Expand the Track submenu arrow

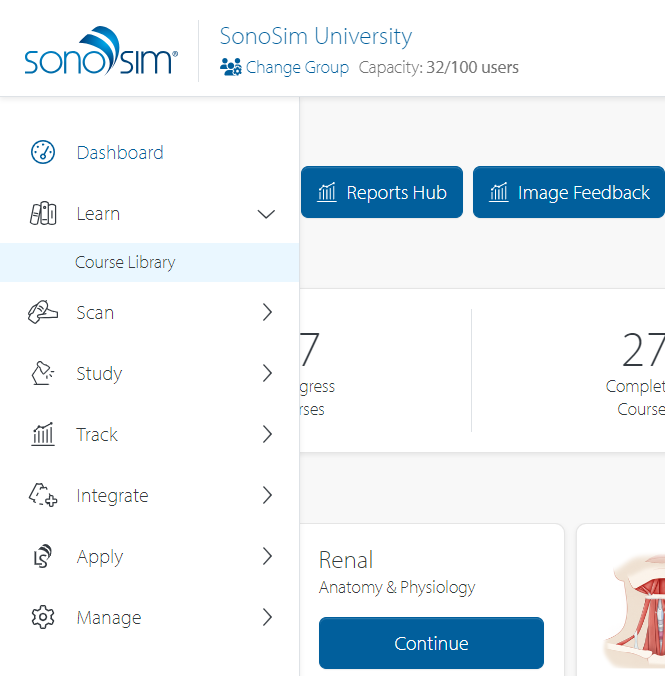click(x=267, y=435)
